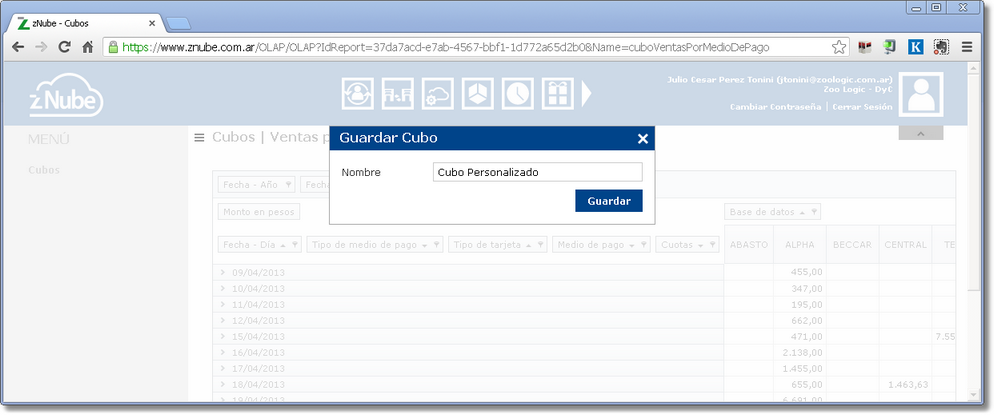Screen dimensions: 994x415
Task: Click the Cerrar Sesión link
Action: point(862,106)
